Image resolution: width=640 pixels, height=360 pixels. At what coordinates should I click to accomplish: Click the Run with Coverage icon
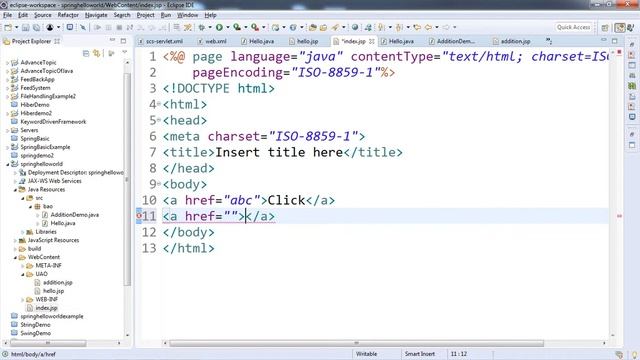point(237,27)
